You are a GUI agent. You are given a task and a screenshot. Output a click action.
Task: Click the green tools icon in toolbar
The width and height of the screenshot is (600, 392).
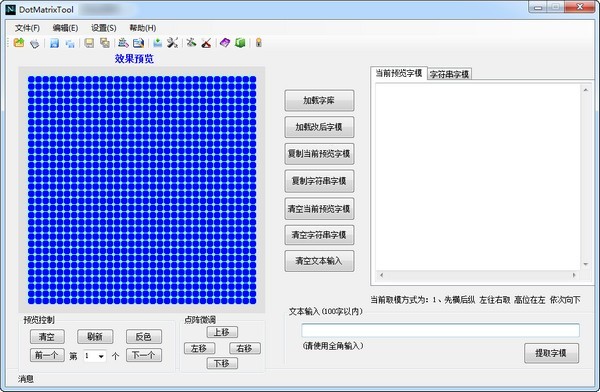pyautogui.click(x=191, y=43)
